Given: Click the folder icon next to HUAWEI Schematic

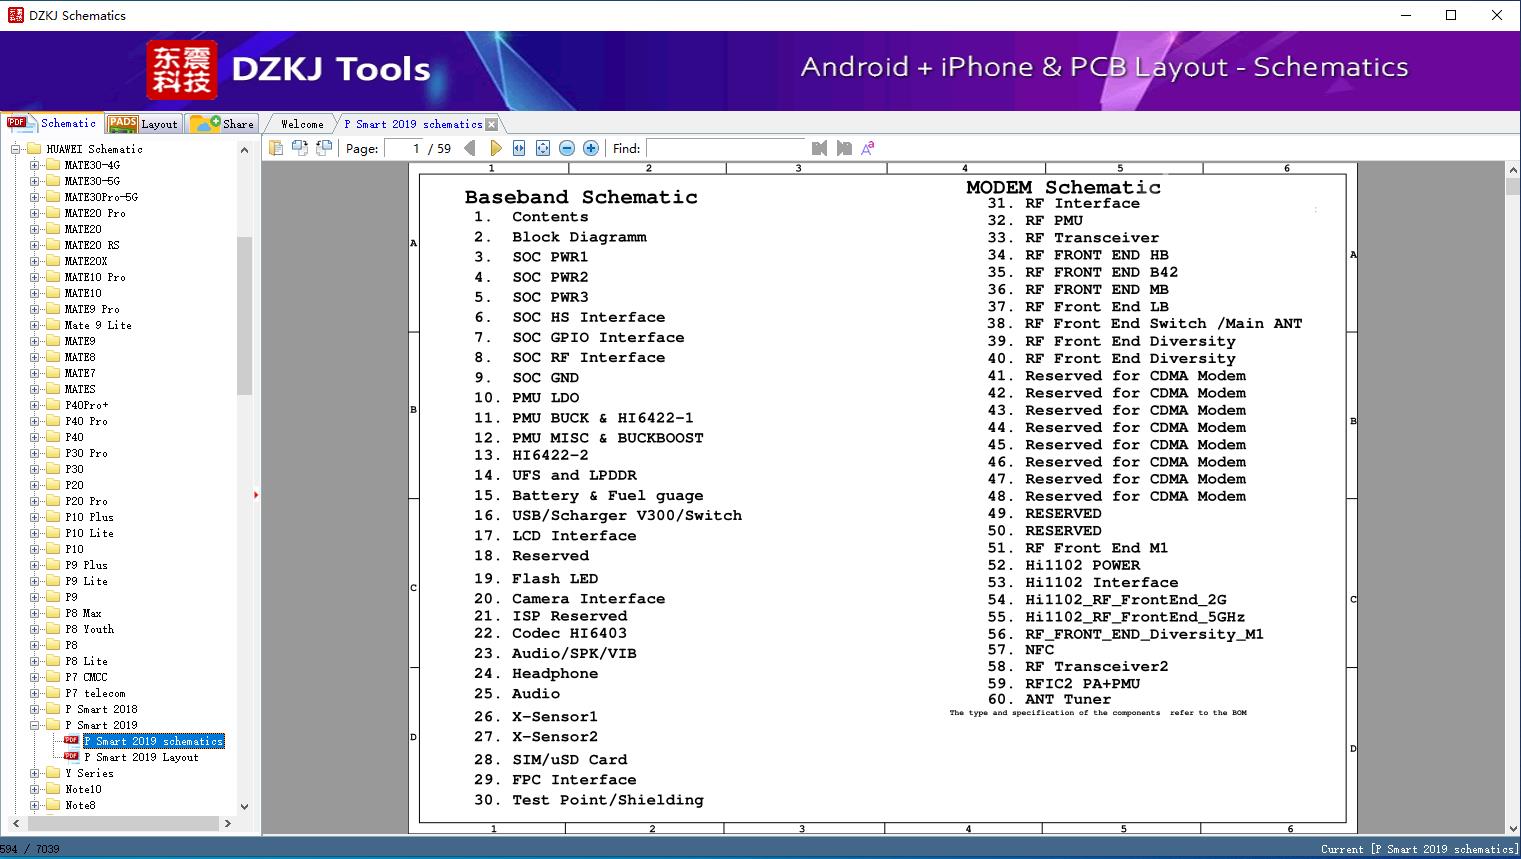Looking at the screenshot, I should coord(35,149).
